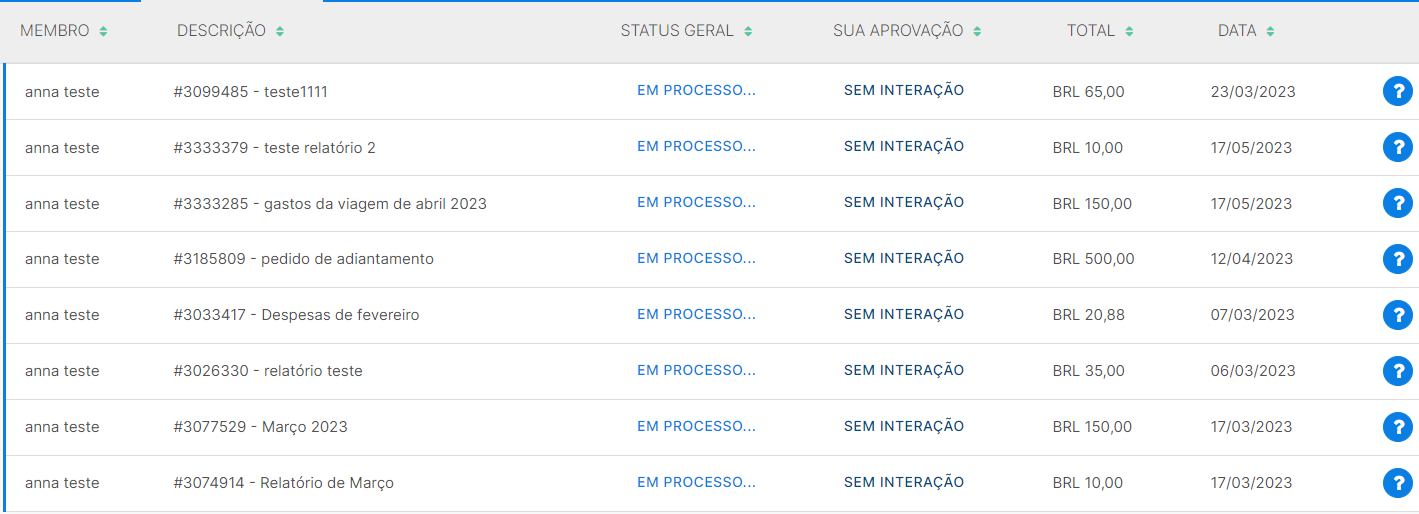Screen dimensions: 1419x514
Task: Open help icon for gastos da viagem row
Action: [1397, 203]
